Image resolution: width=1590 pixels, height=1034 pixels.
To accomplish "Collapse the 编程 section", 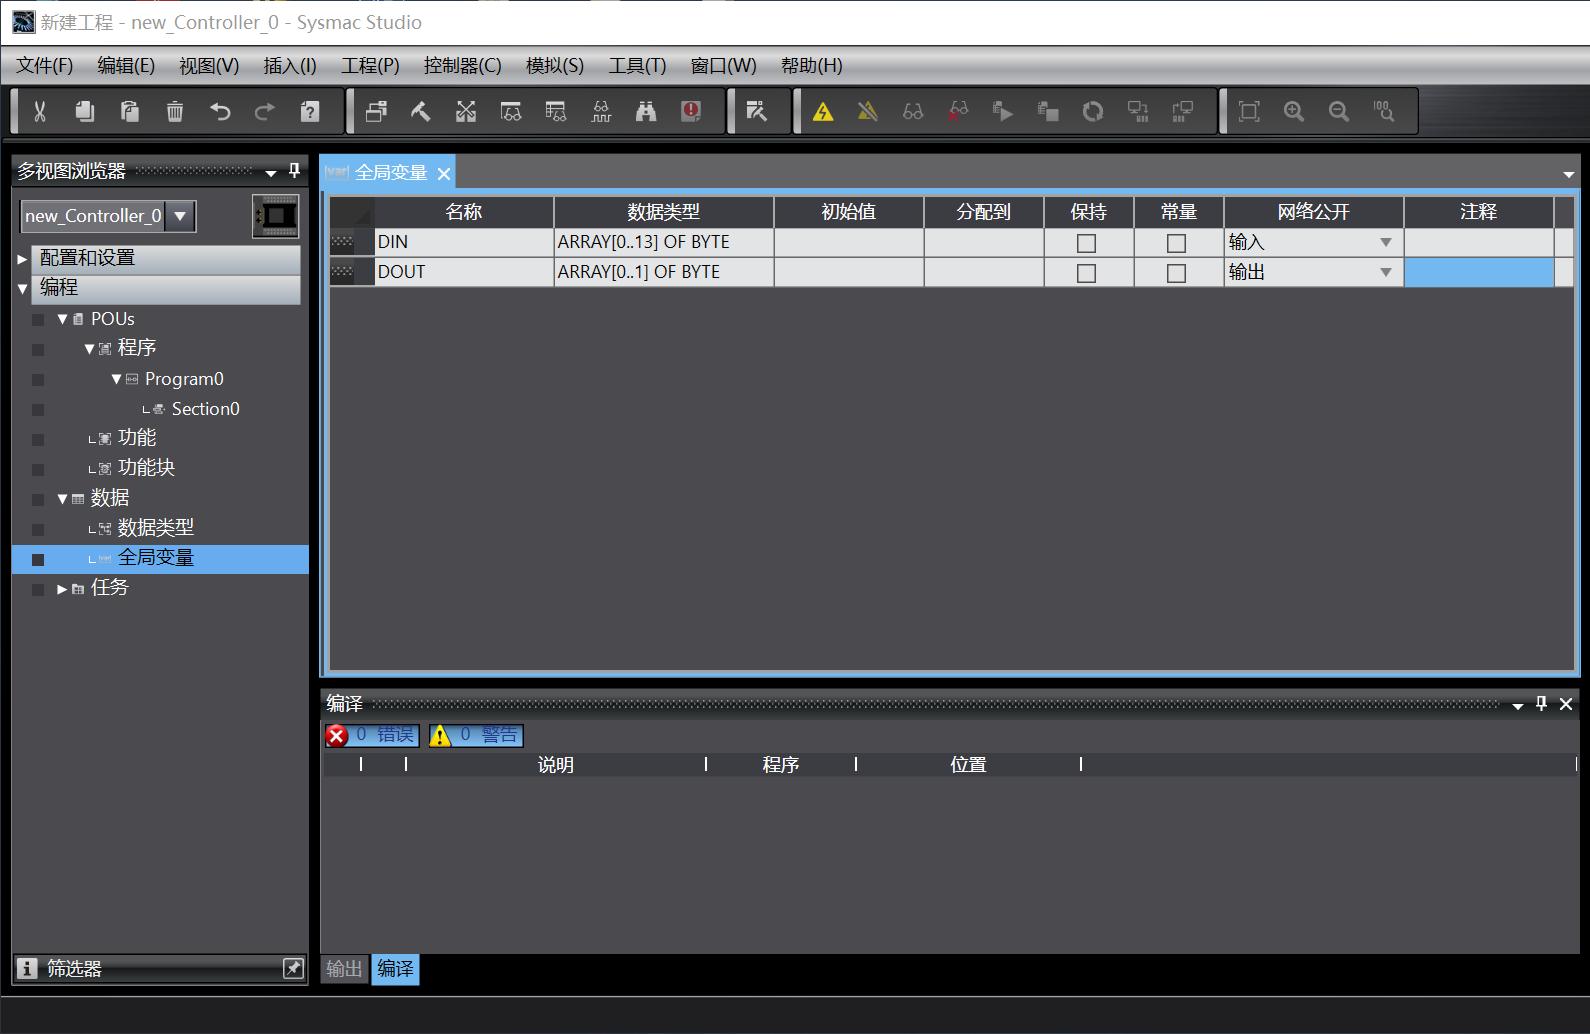I will point(22,288).
